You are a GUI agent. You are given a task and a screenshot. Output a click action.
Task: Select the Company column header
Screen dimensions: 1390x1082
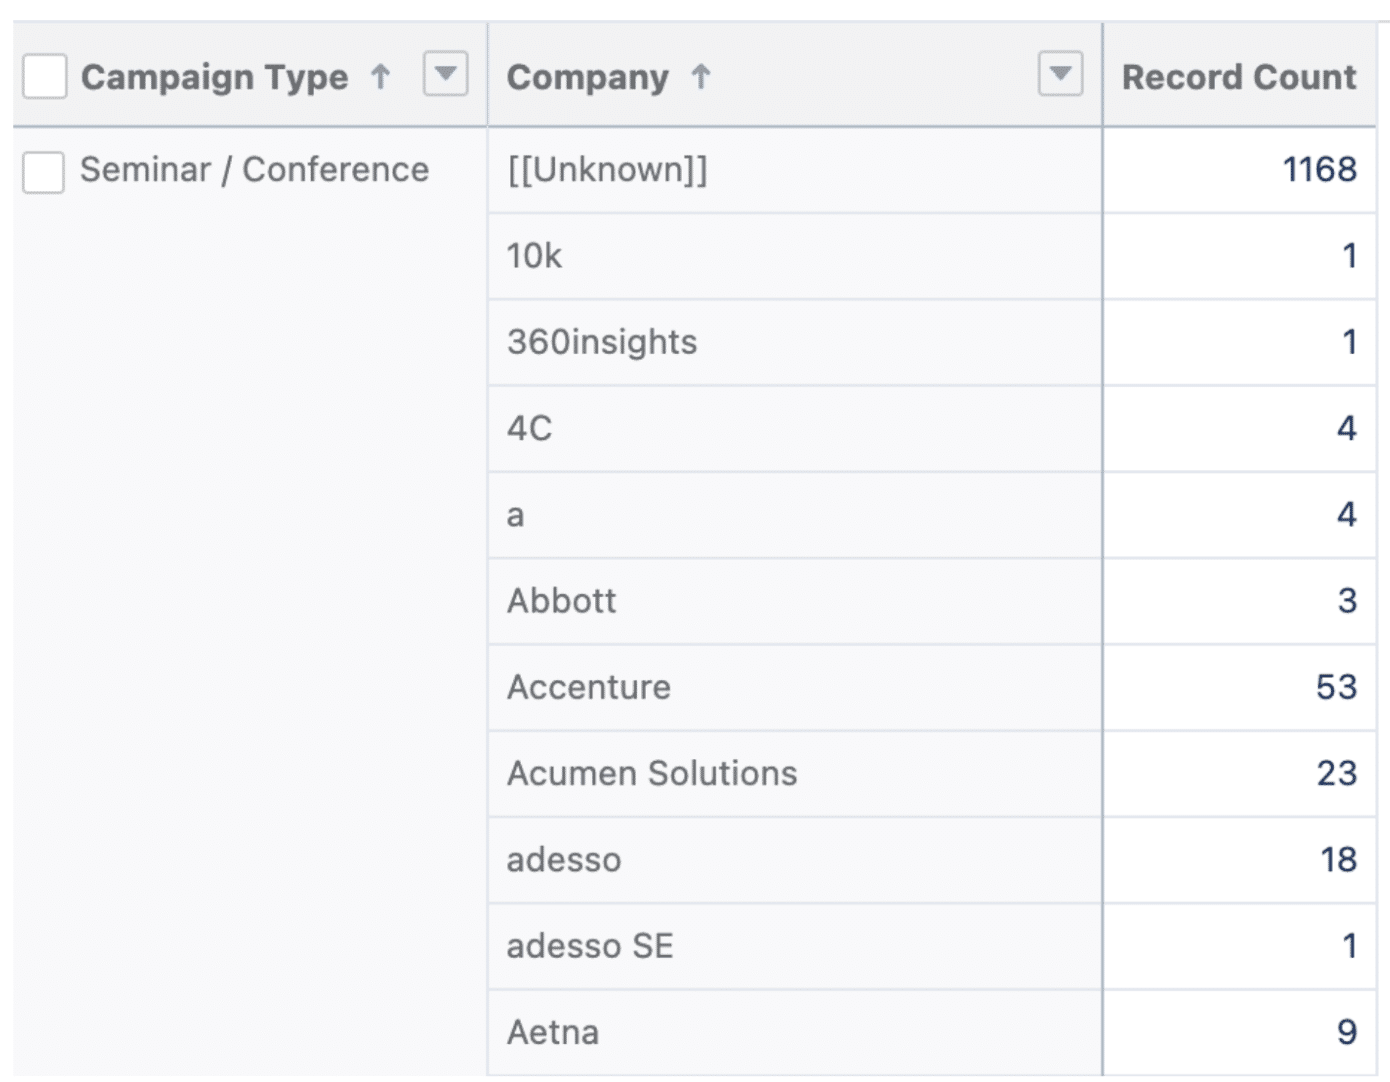click(x=587, y=76)
